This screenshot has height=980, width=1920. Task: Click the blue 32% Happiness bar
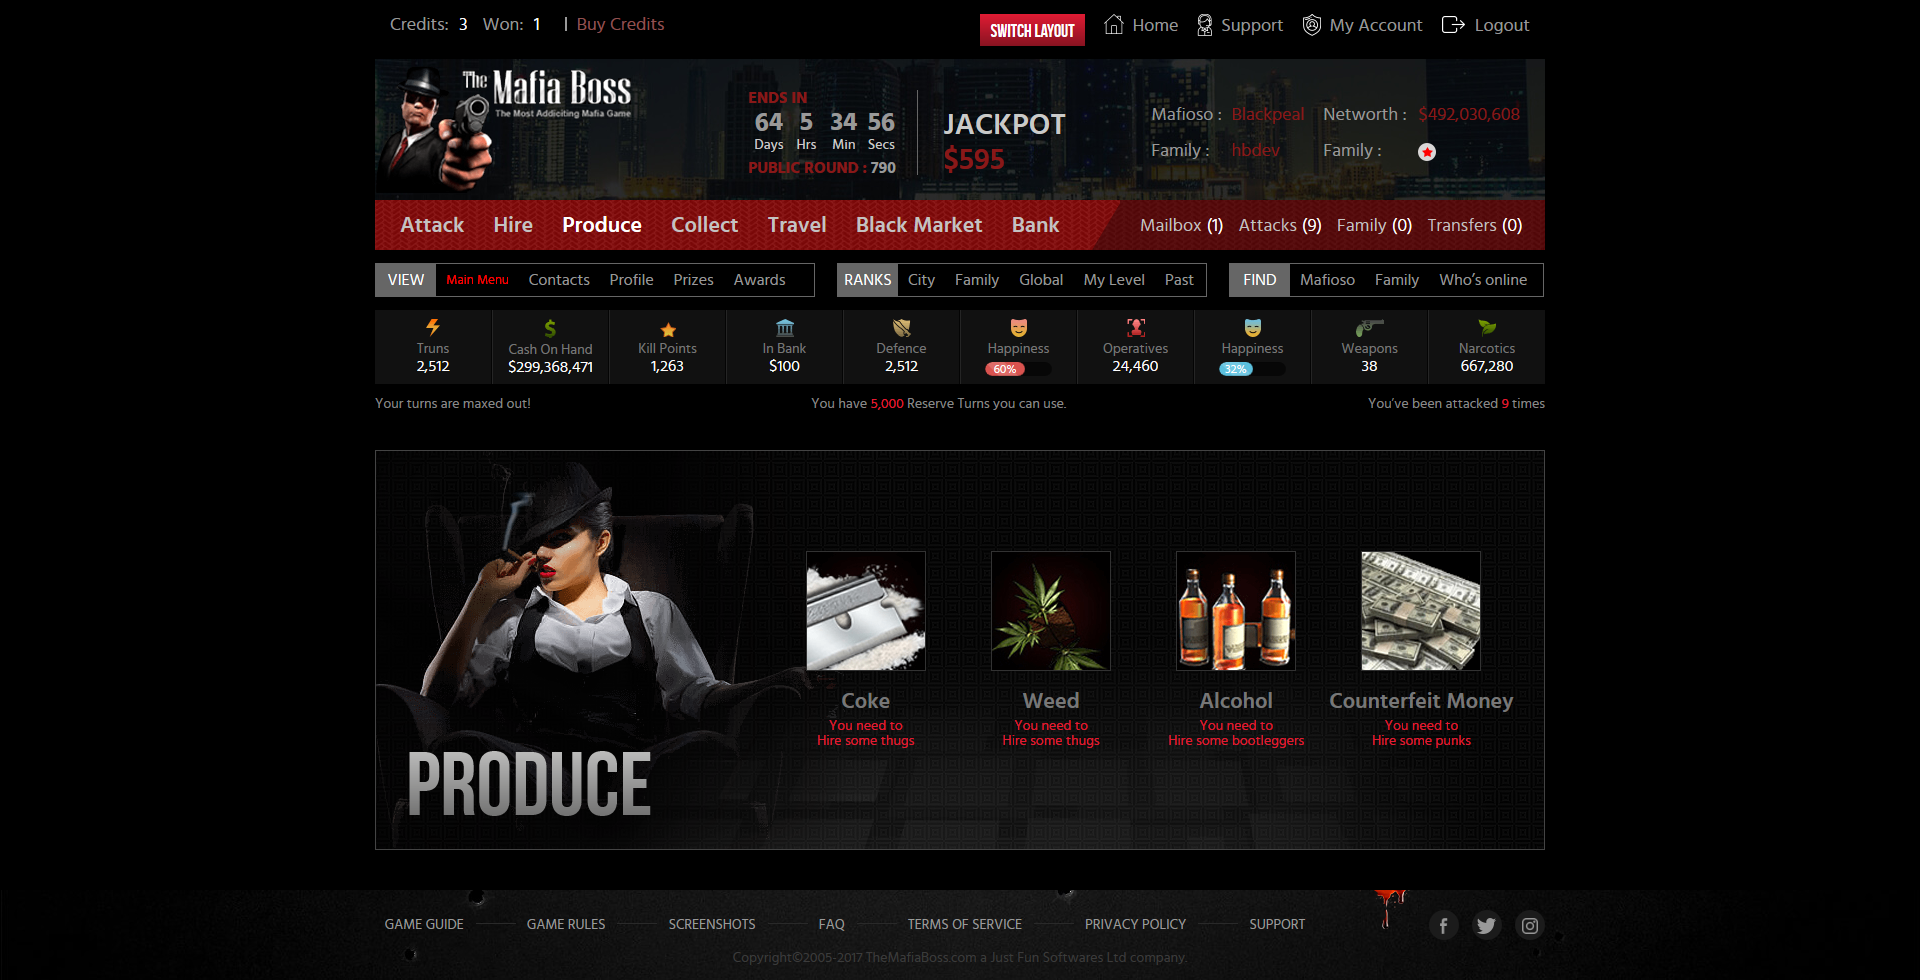[x=1252, y=369]
